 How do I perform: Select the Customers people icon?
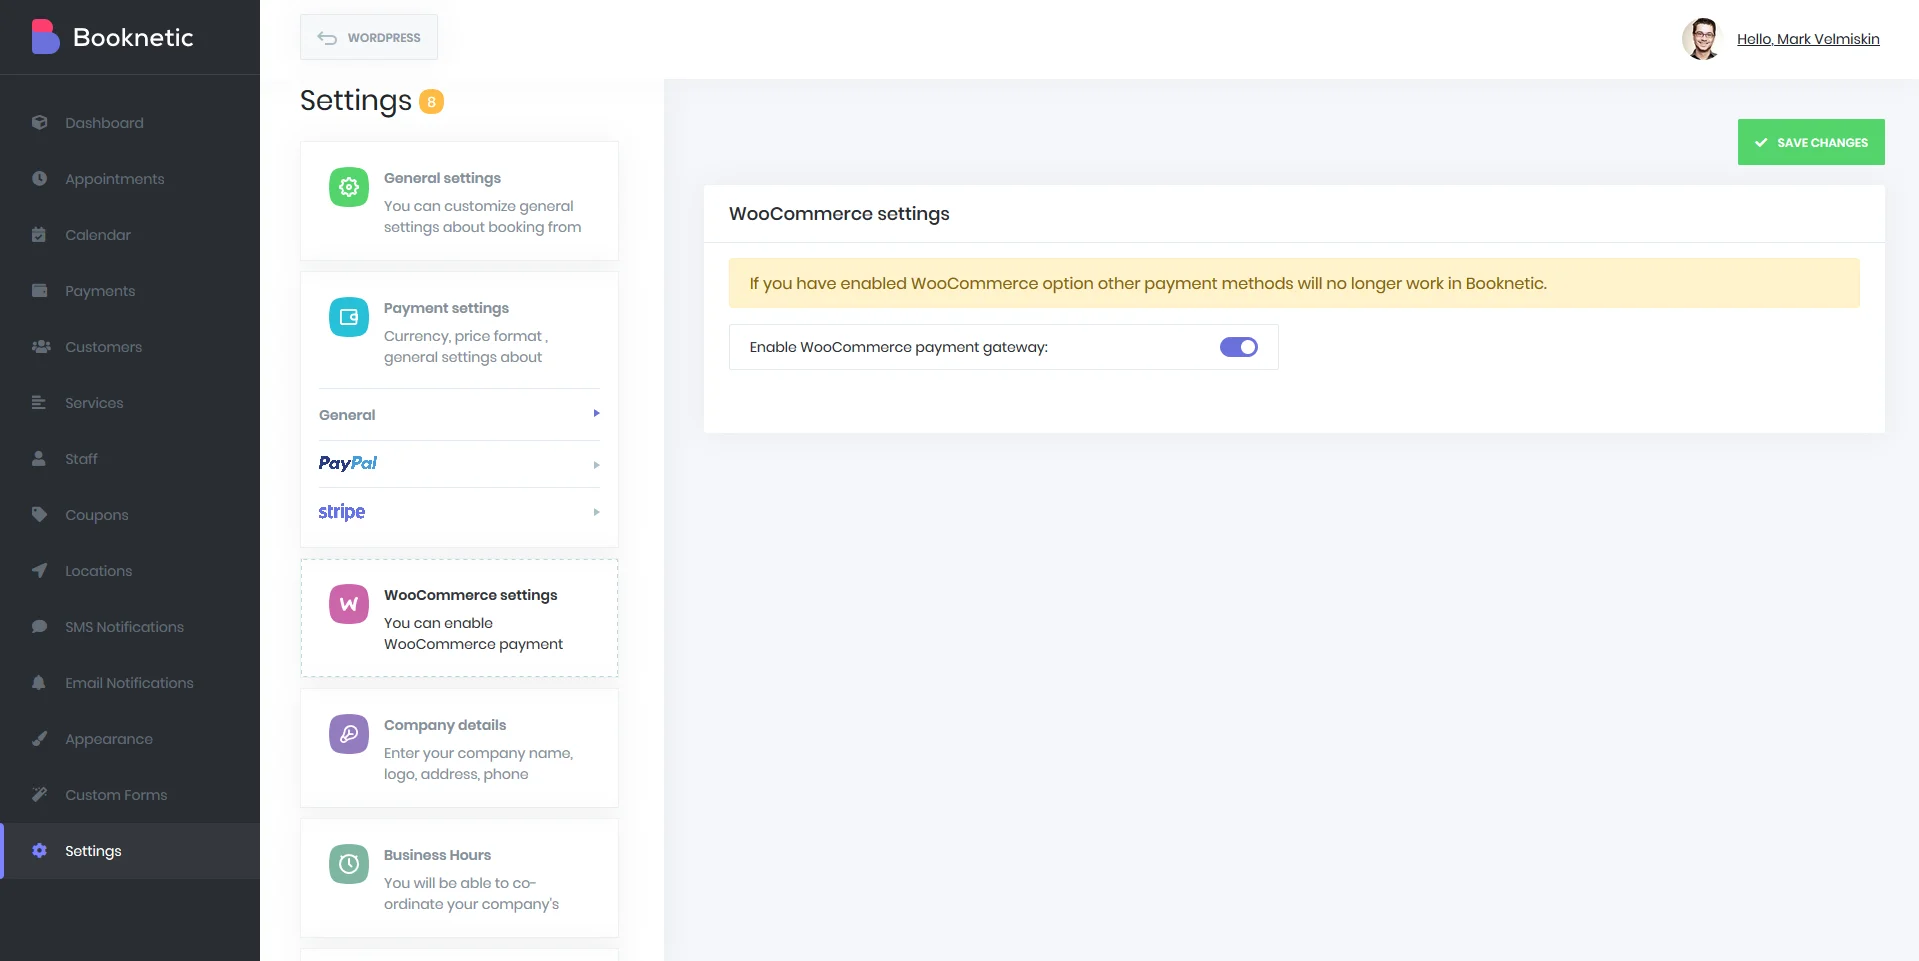pyautogui.click(x=39, y=346)
